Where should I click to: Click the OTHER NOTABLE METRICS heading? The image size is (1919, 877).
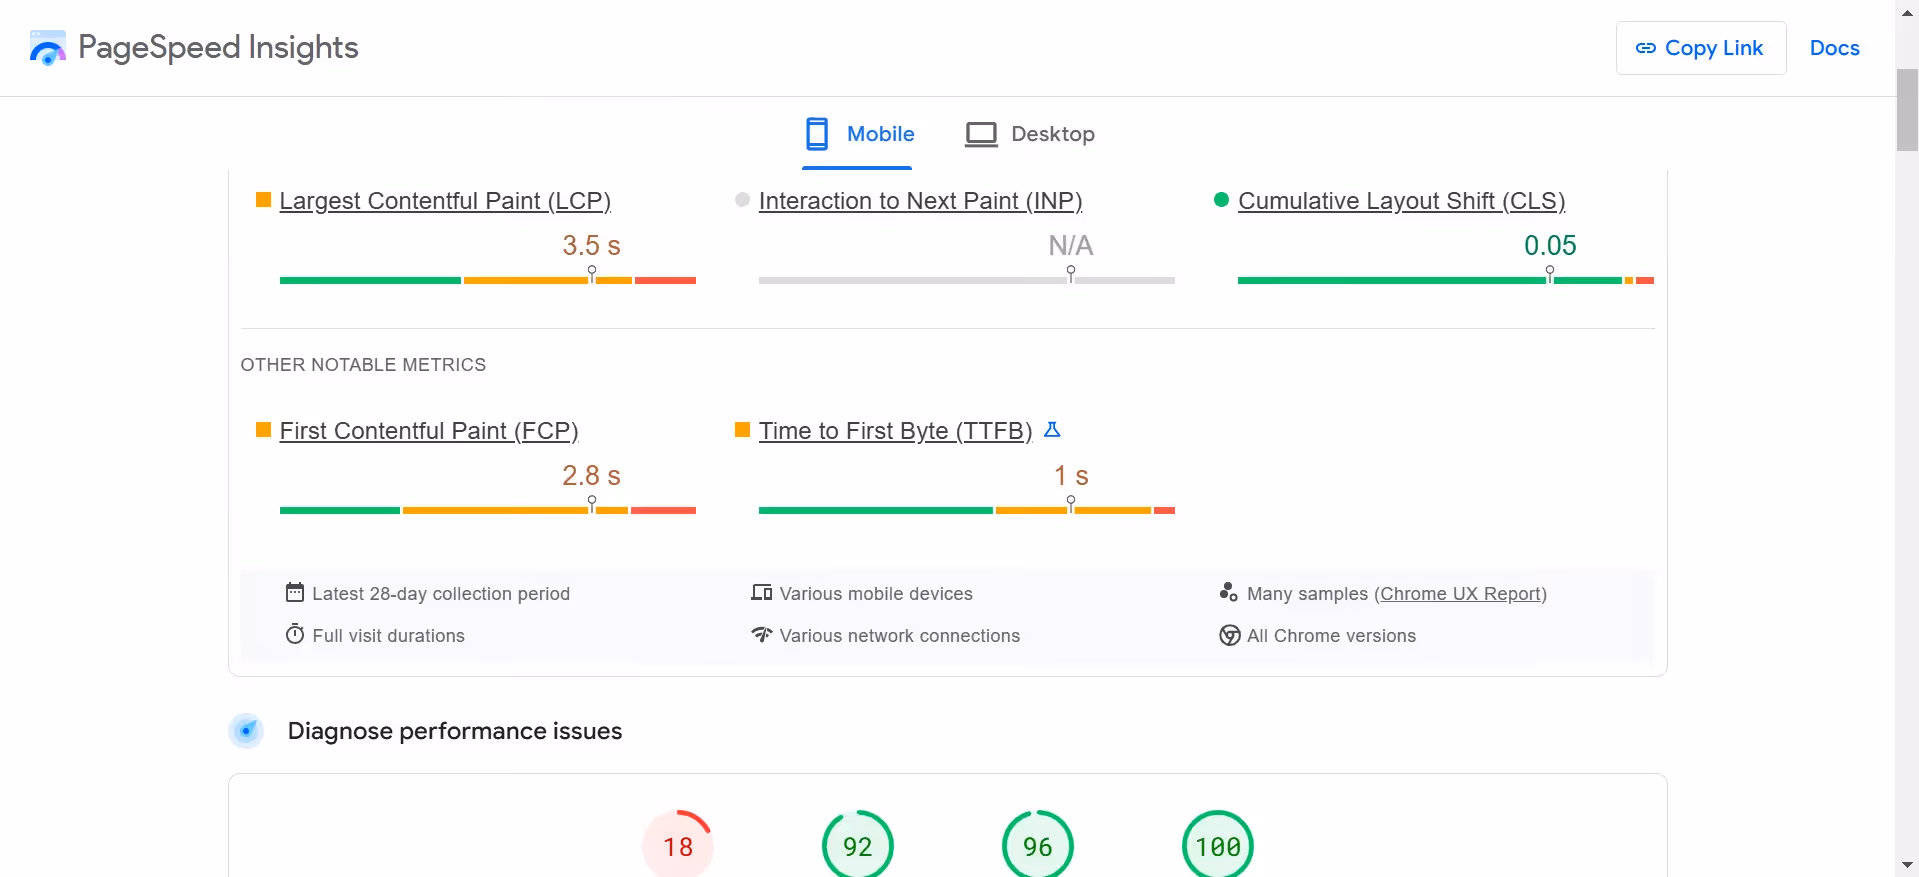point(363,365)
